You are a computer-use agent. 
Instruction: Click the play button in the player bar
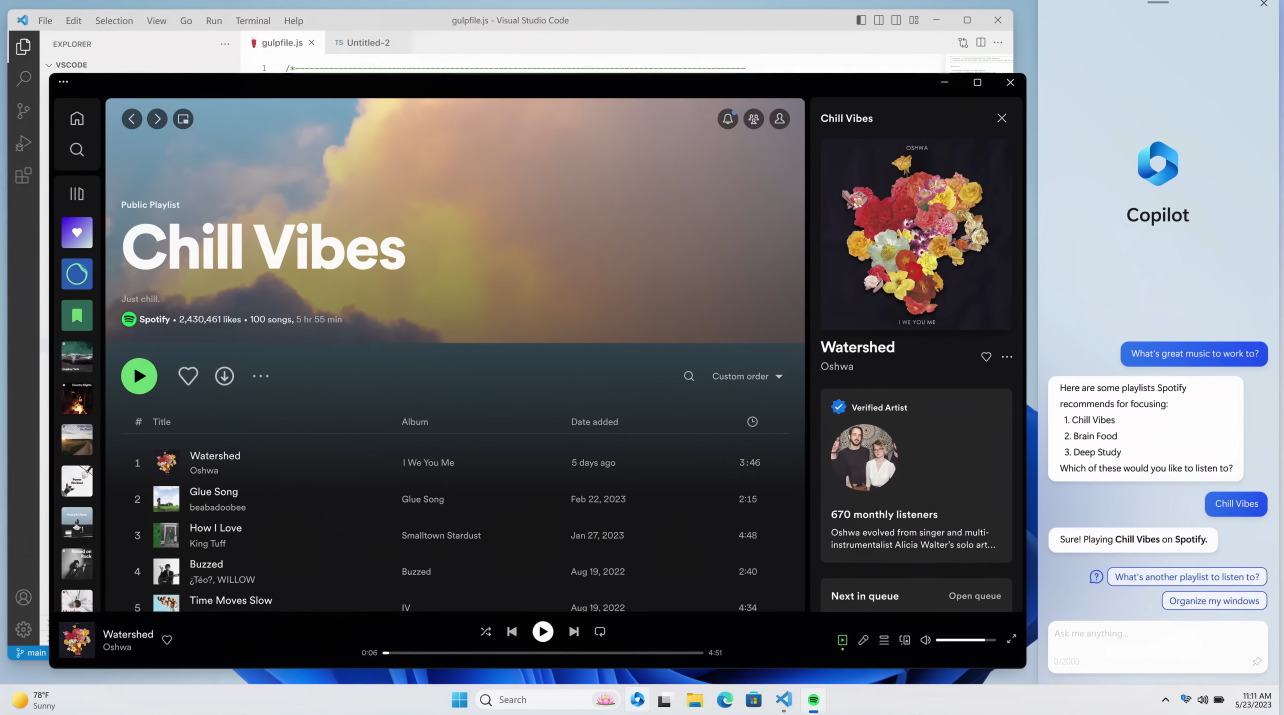point(543,632)
